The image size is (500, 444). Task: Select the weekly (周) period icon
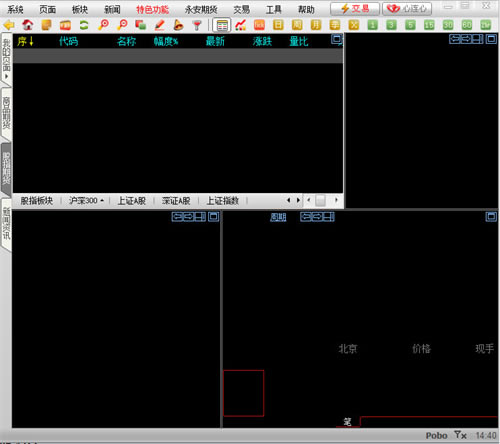pos(297,25)
